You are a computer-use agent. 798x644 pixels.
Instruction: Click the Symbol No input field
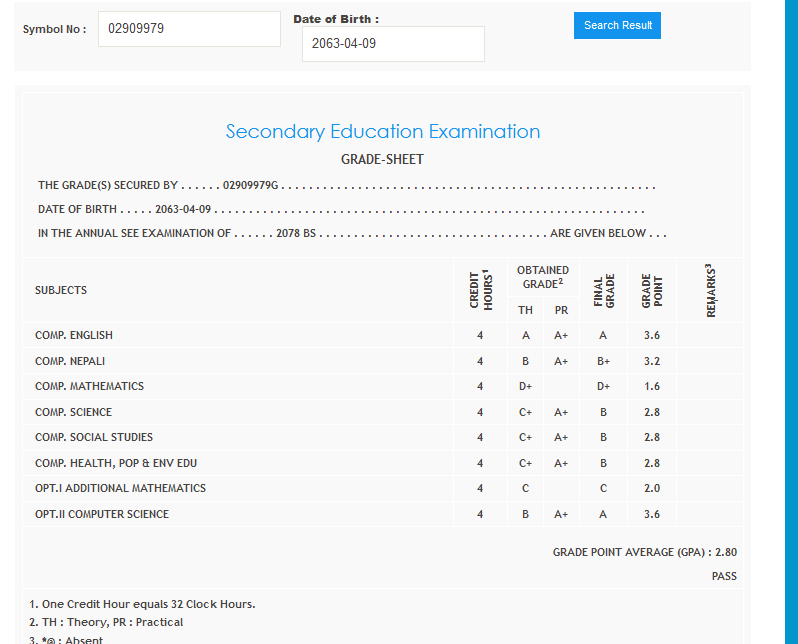point(189,29)
